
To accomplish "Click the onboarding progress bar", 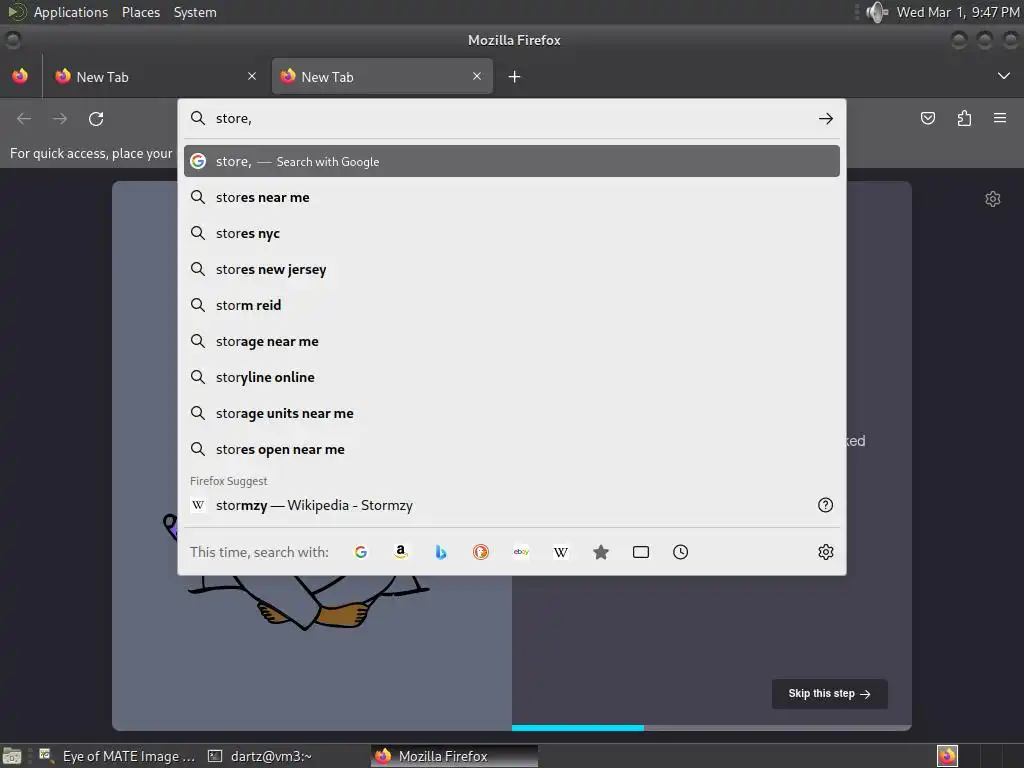I will 711,728.
